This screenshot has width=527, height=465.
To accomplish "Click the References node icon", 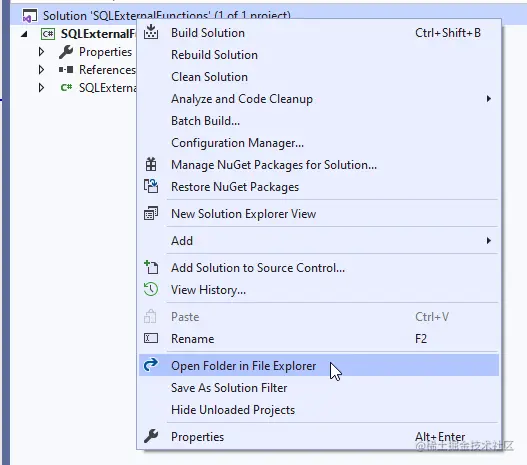I will point(66,70).
